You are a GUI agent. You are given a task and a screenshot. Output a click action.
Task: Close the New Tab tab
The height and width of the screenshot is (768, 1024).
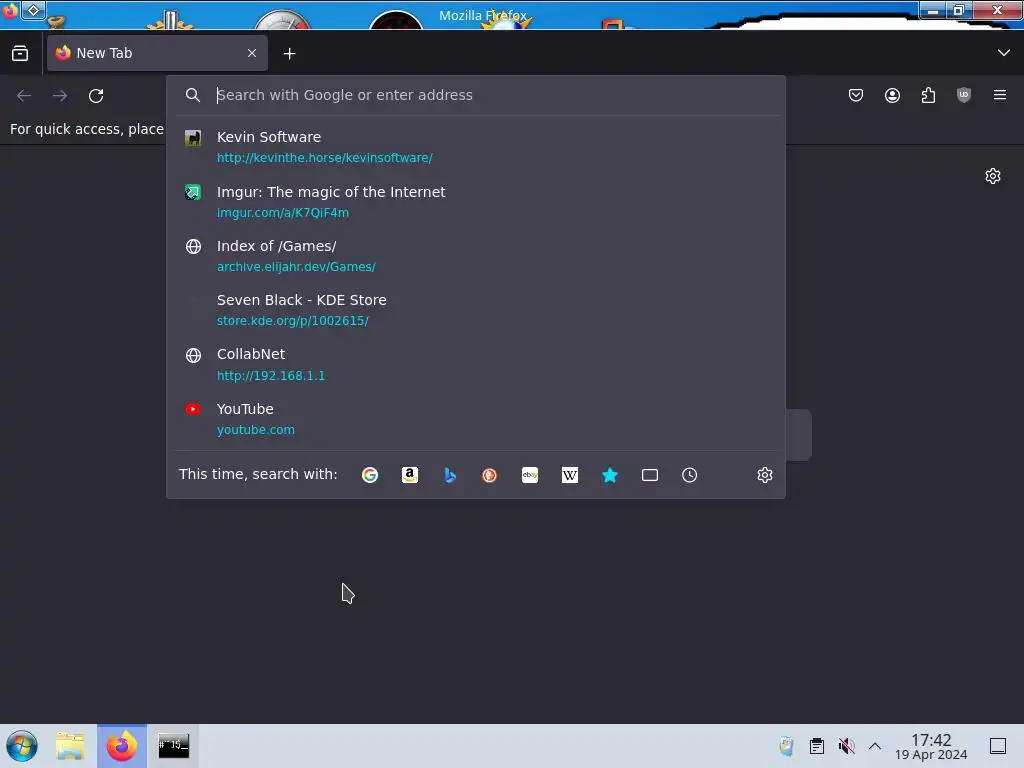tap(252, 53)
